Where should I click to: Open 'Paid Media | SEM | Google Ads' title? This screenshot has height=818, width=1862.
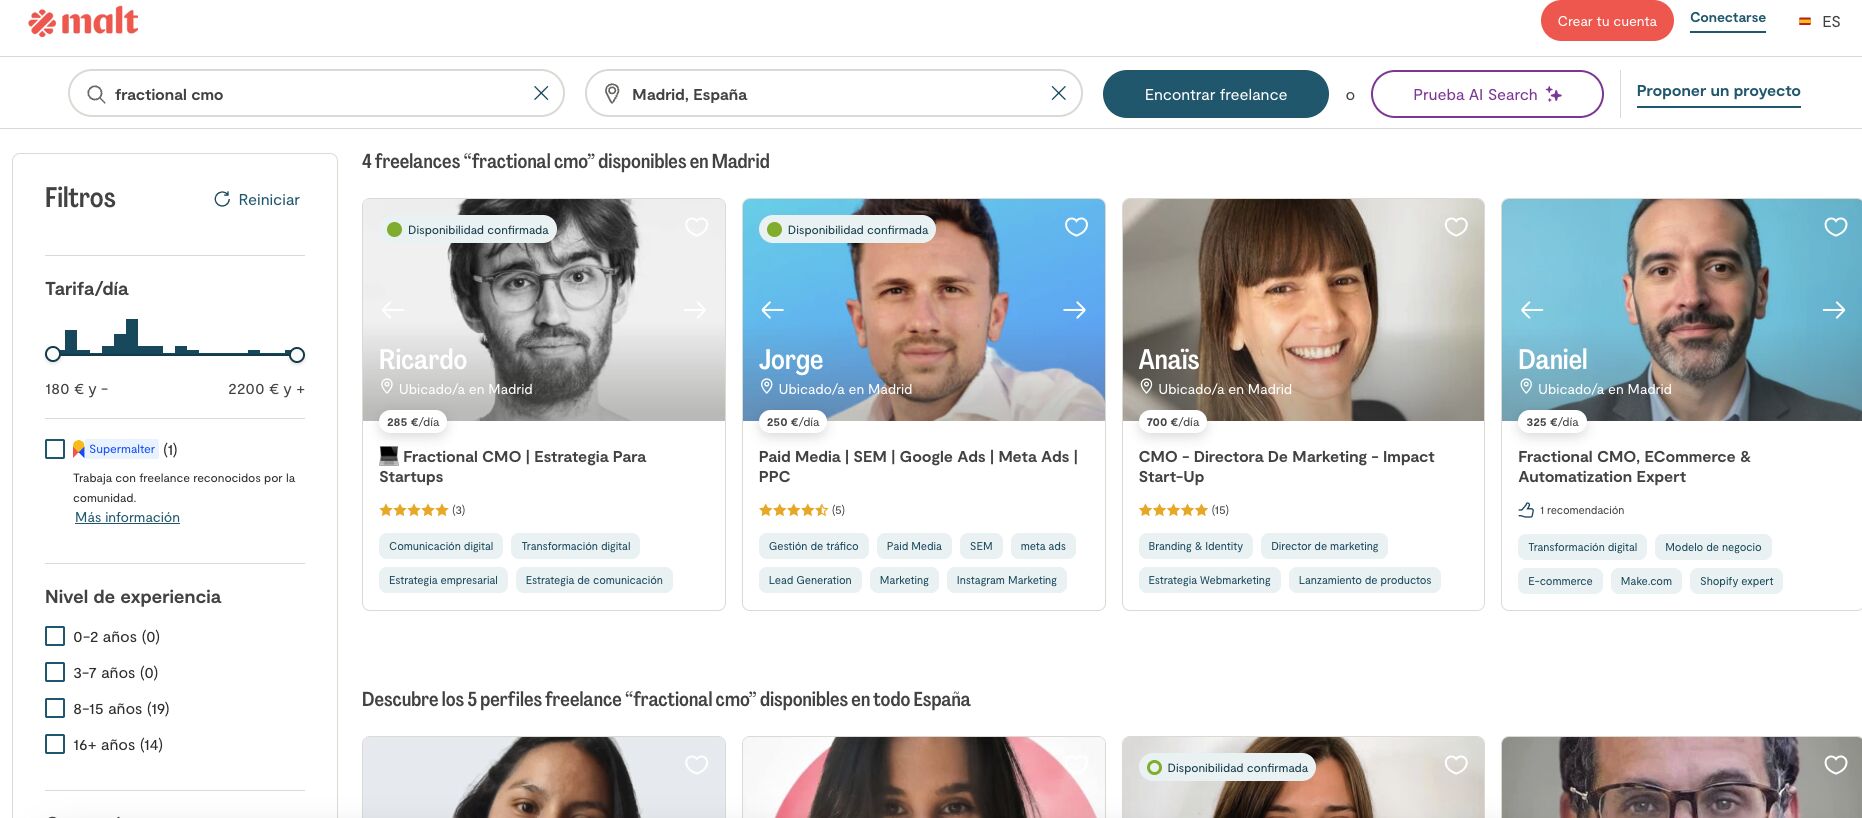point(918,466)
